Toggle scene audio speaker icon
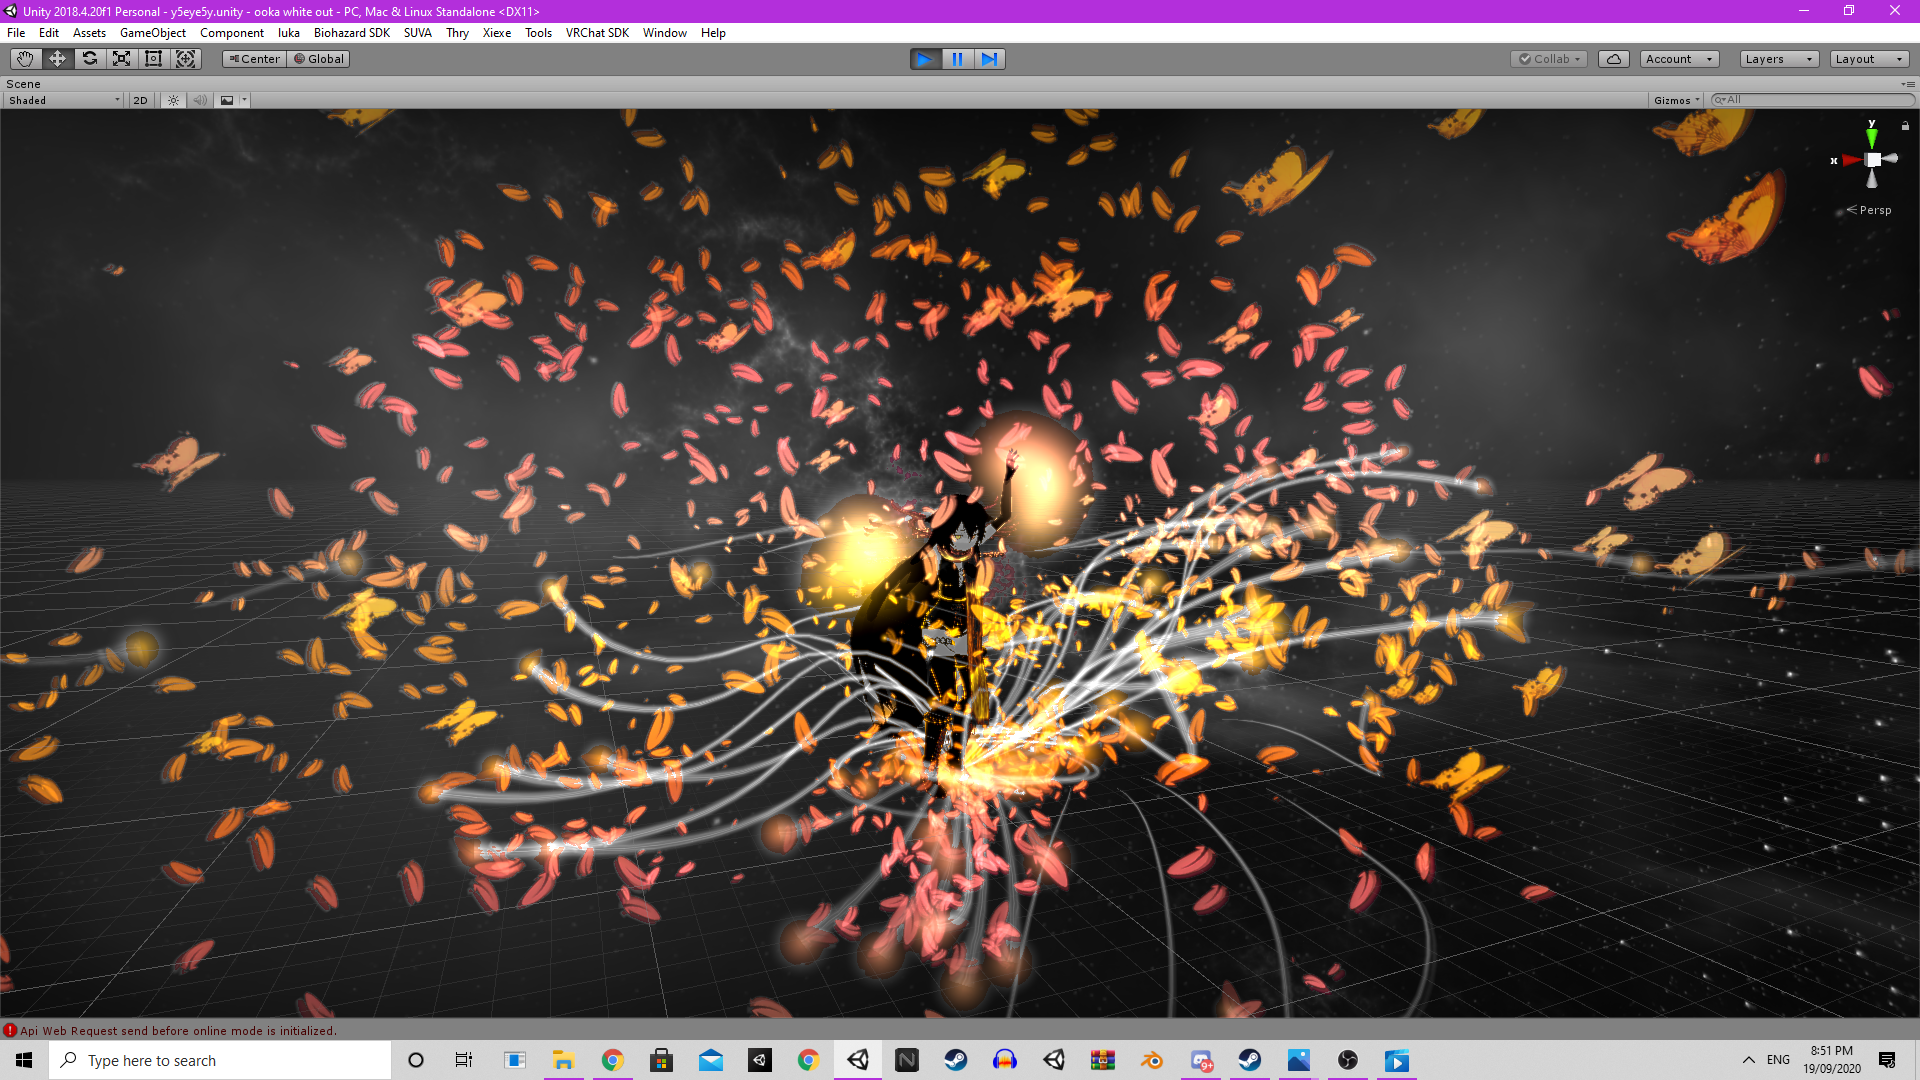Viewport: 1920px width, 1080px height. tap(200, 100)
